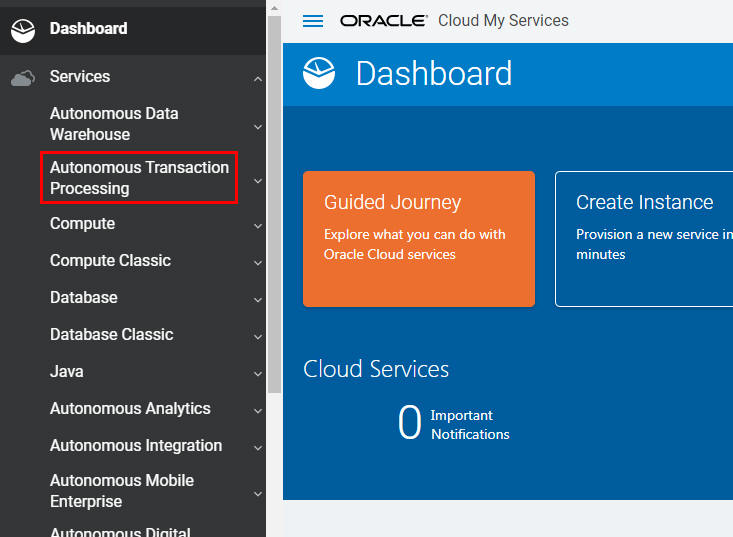
Task: Expand the Autonomous Transaction Processing chevron
Action: [258, 180]
